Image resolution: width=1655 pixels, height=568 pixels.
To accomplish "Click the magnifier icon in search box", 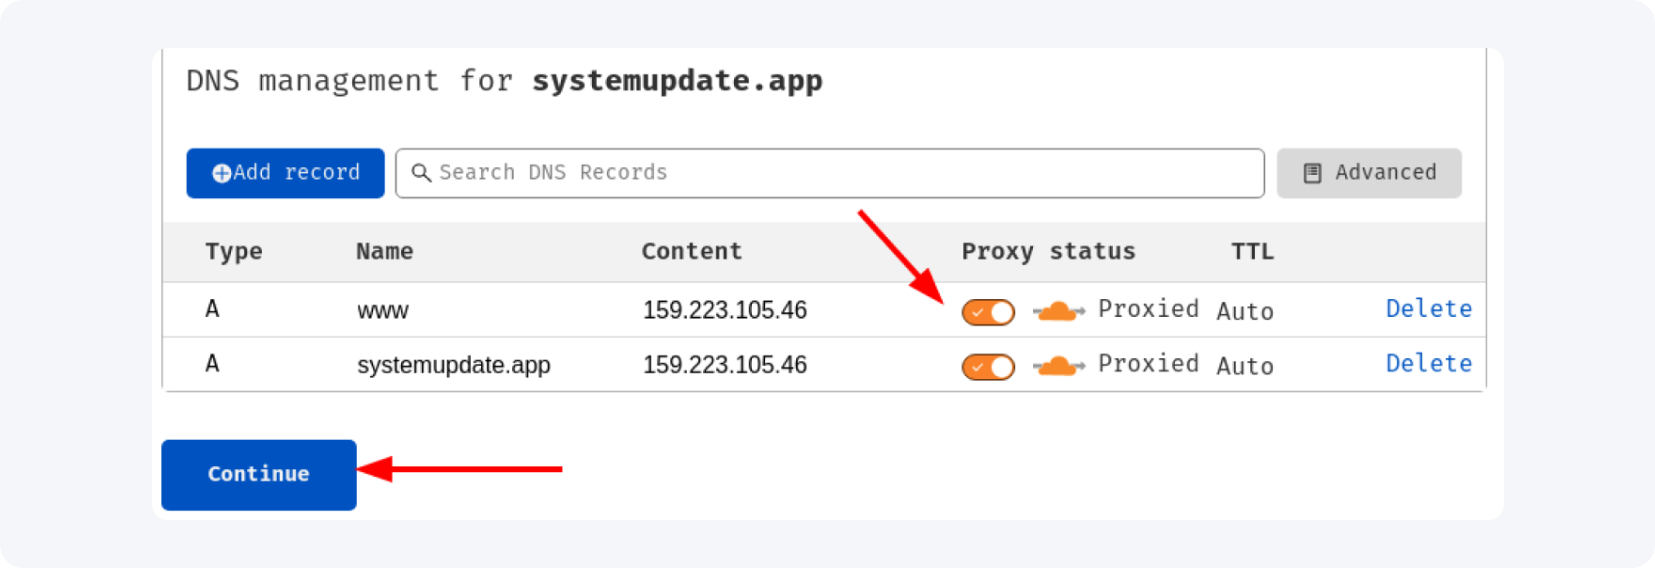I will click(421, 173).
